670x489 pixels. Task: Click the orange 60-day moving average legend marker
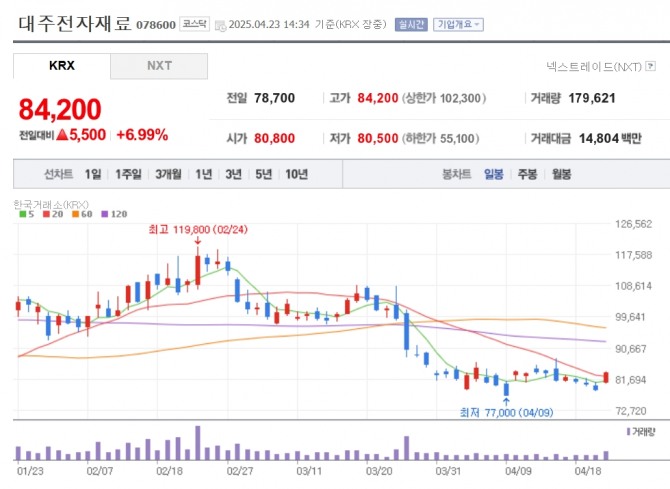tap(76, 214)
